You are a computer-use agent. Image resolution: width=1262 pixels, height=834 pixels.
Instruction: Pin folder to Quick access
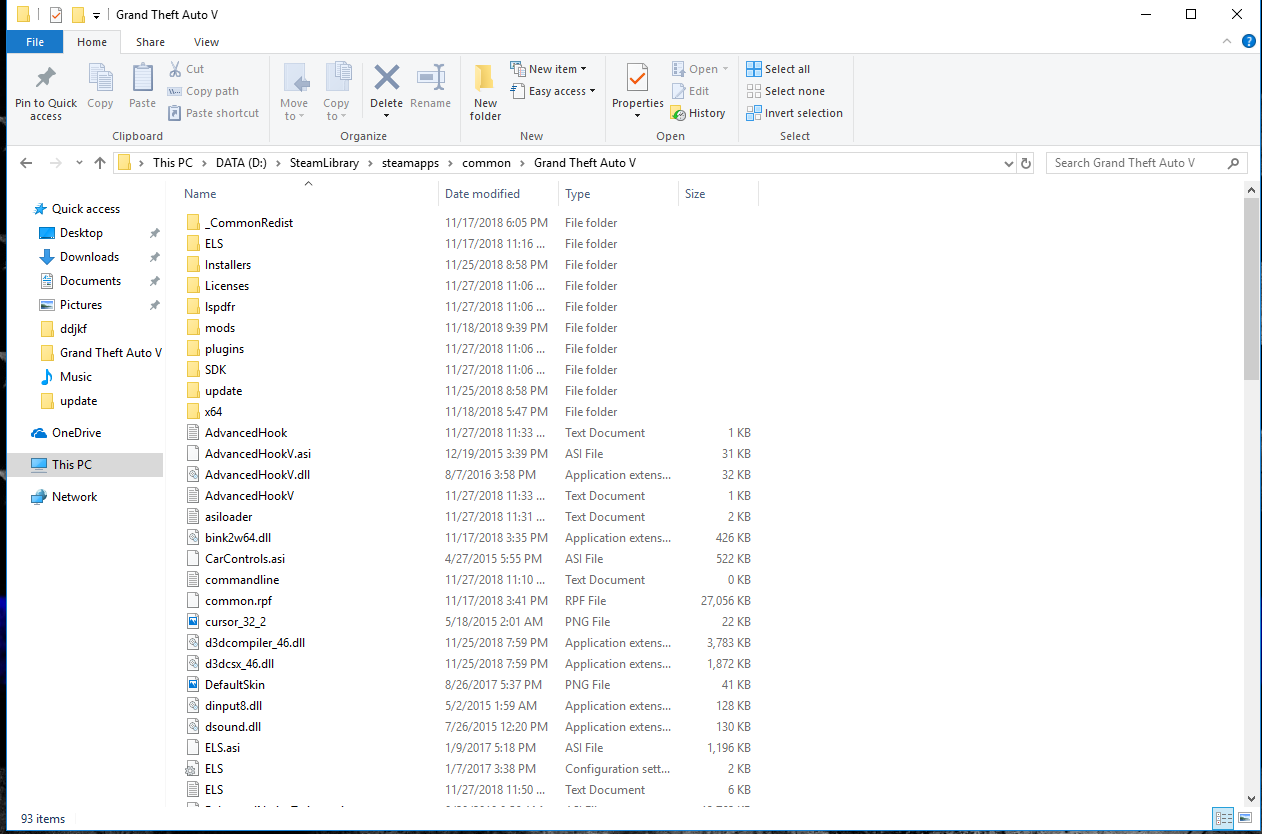46,93
